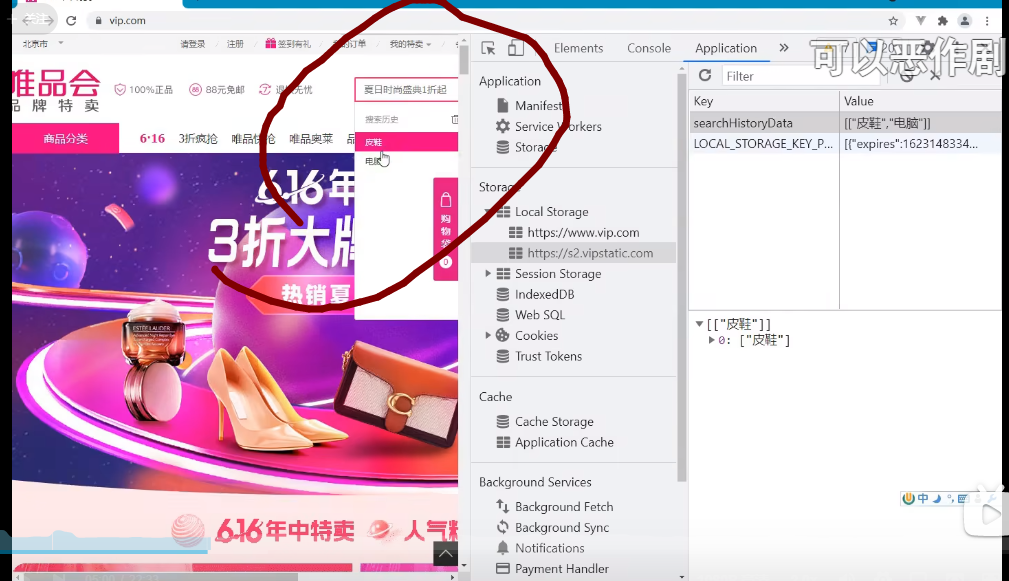This screenshot has width=1009, height=581.
Task: Expand the Session Storage tree node
Action: coord(488,273)
